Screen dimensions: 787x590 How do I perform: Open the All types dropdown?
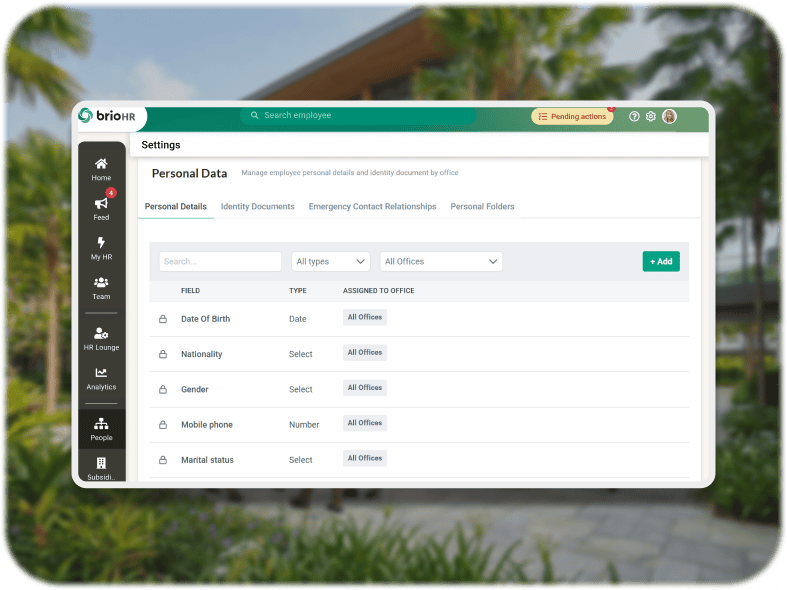tap(330, 261)
